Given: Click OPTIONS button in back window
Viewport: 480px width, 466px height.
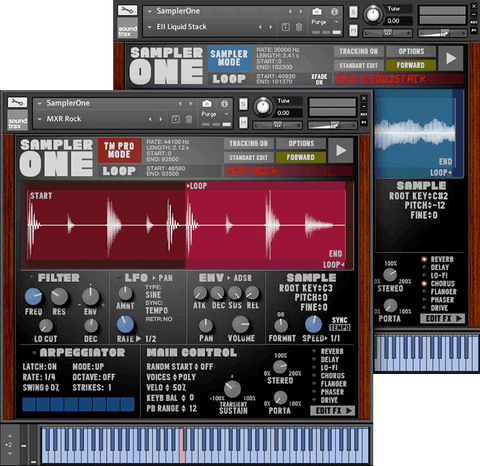Looking at the screenshot, I should [411, 51].
